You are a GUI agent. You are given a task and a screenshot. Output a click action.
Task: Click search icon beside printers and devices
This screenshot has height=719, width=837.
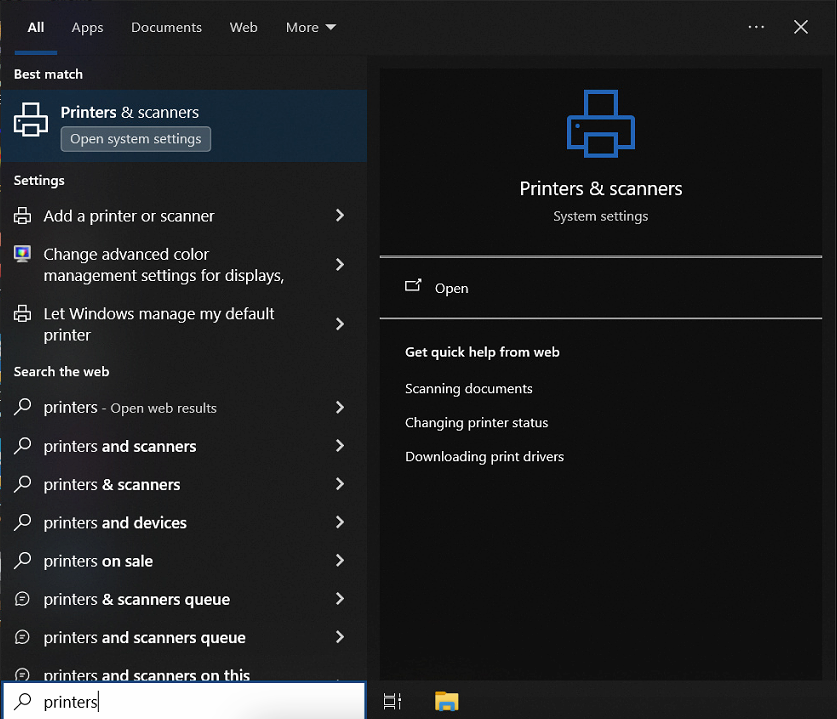click(x=22, y=522)
